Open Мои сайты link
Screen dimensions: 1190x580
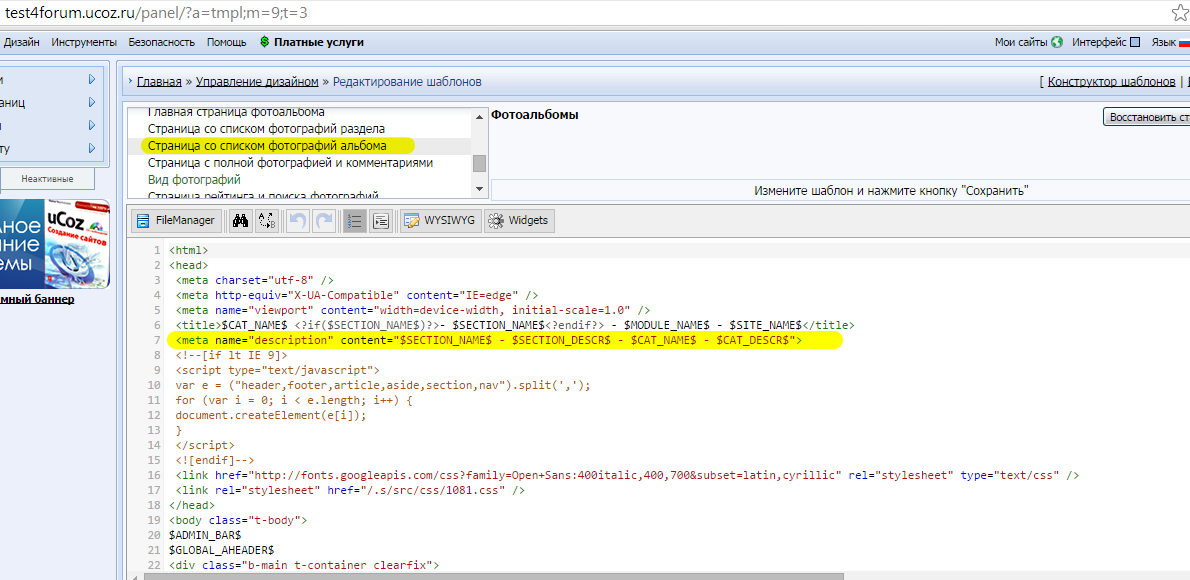[x=1021, y=43]
